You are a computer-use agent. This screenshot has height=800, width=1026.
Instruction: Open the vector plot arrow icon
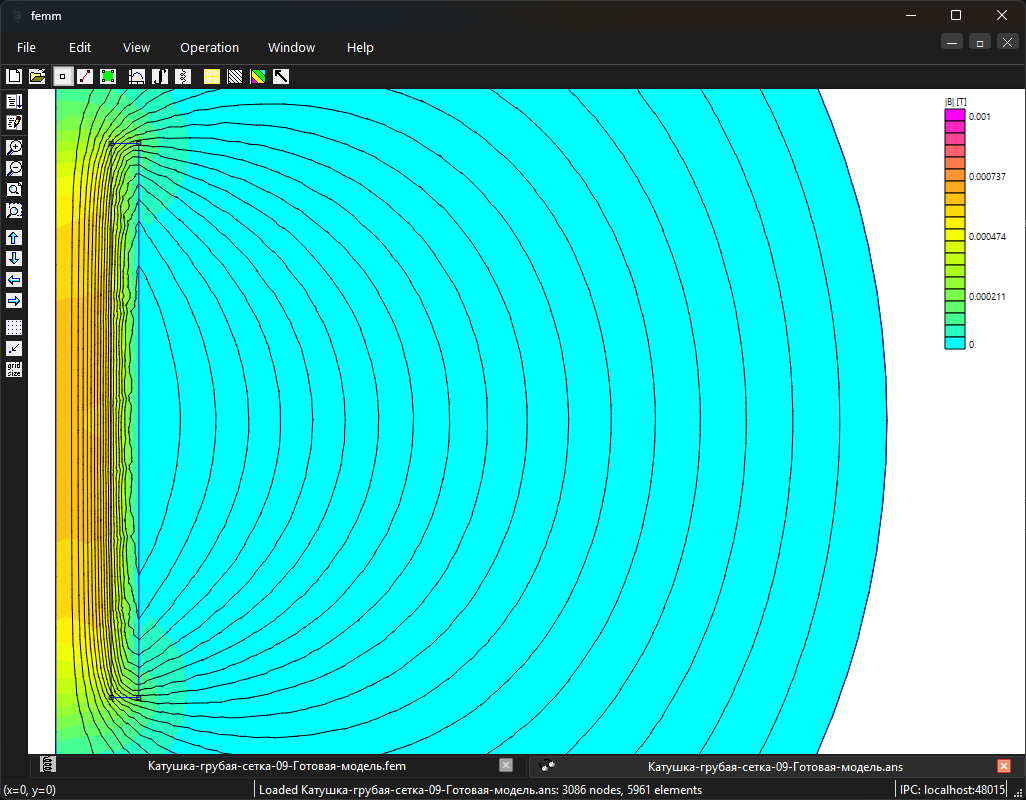(x=281, y=77)
